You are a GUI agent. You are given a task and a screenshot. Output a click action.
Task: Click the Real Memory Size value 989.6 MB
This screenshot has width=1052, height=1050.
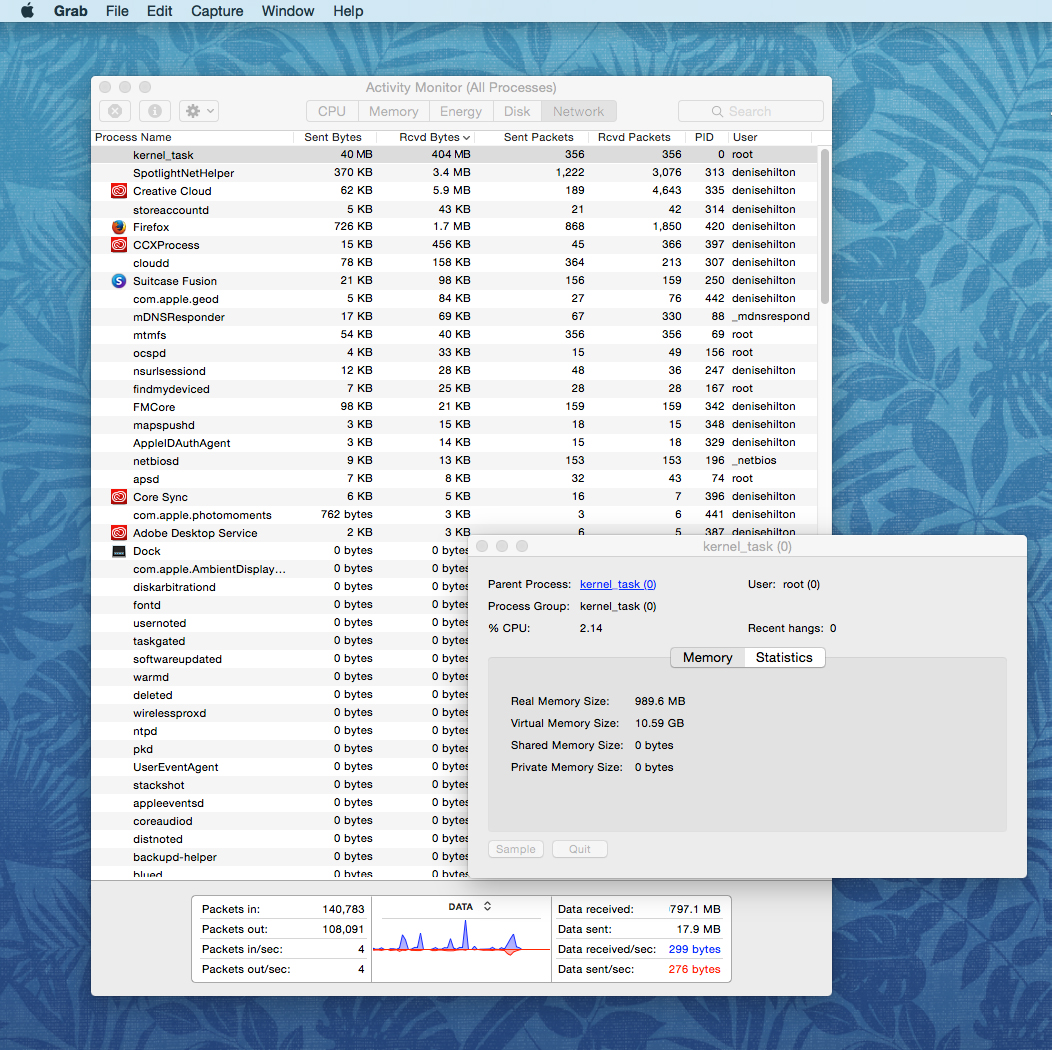[x=660, y=701]
